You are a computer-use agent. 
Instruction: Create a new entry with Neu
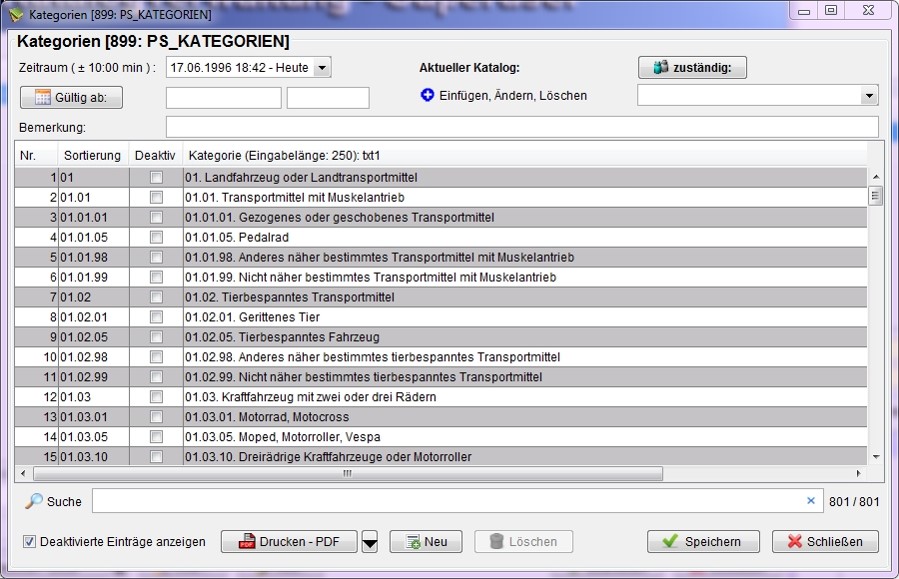click(x=426, y=542)
